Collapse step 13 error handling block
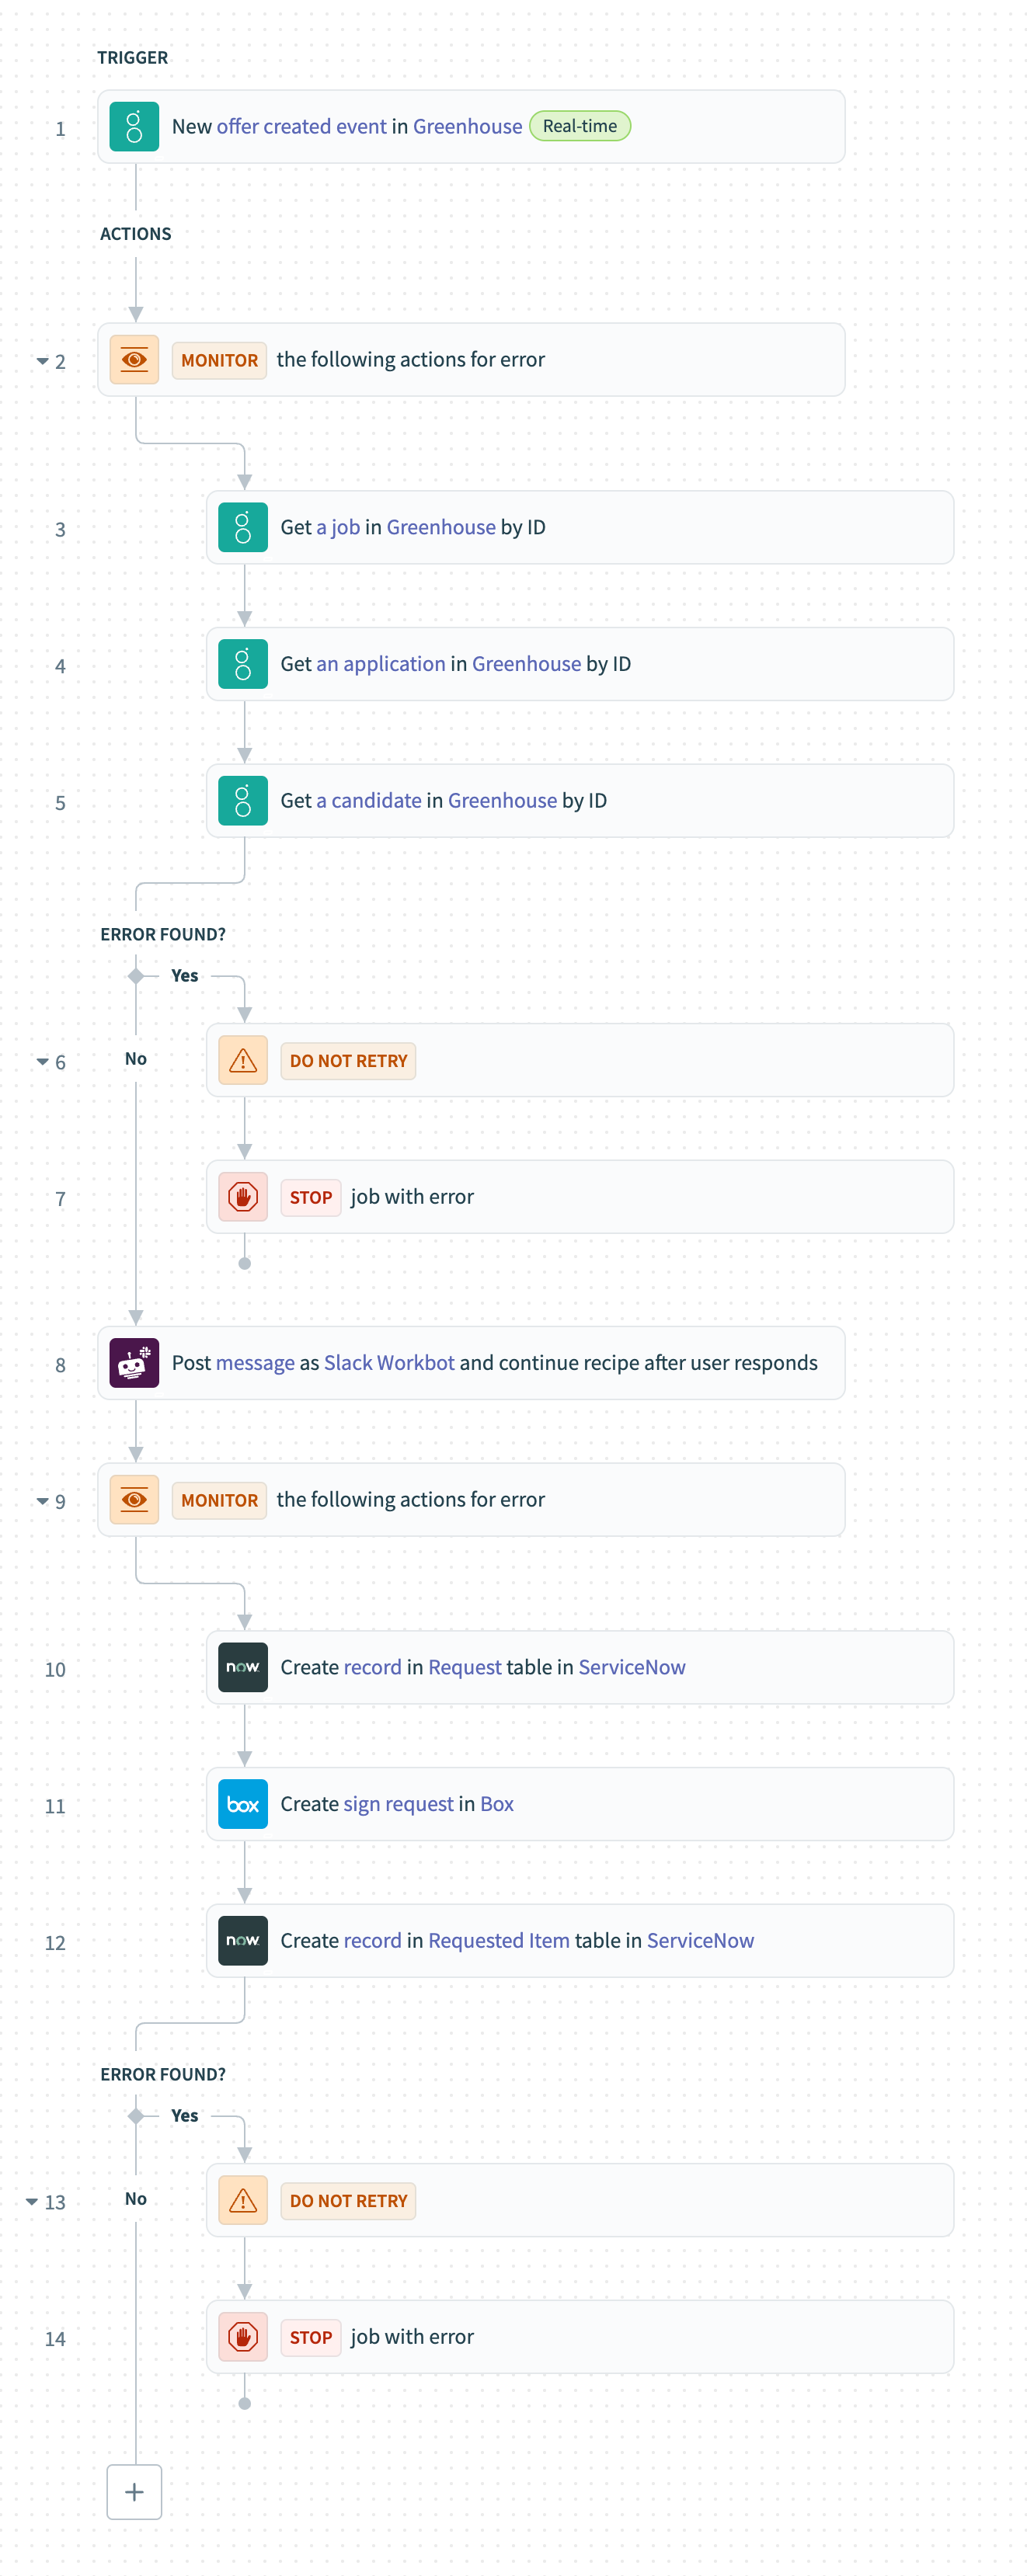 point(32,2200)
